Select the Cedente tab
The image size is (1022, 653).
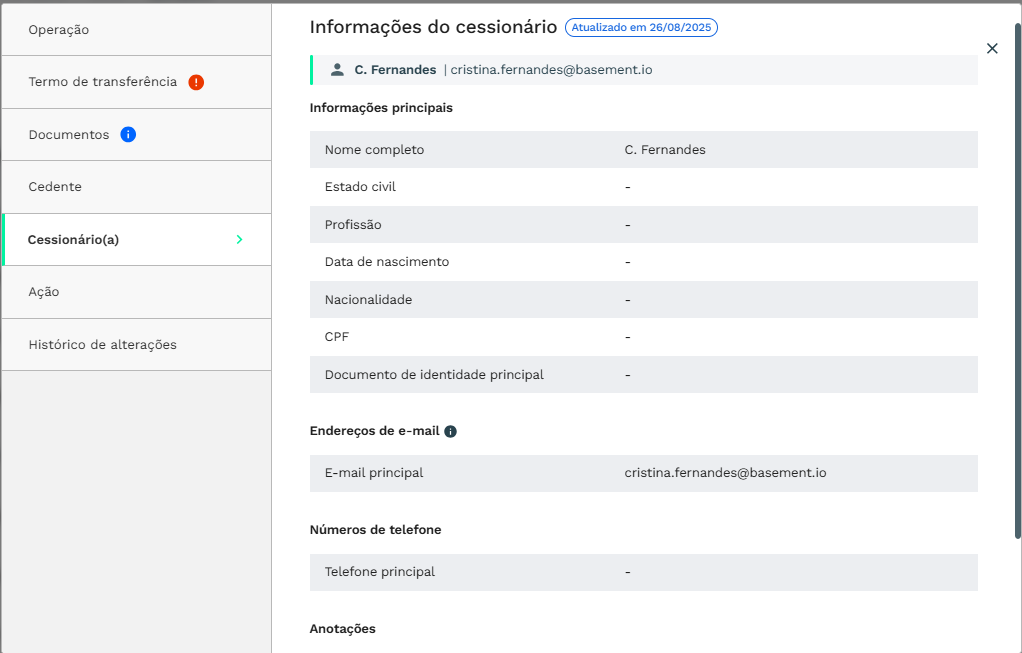click(x=55, y=187)
